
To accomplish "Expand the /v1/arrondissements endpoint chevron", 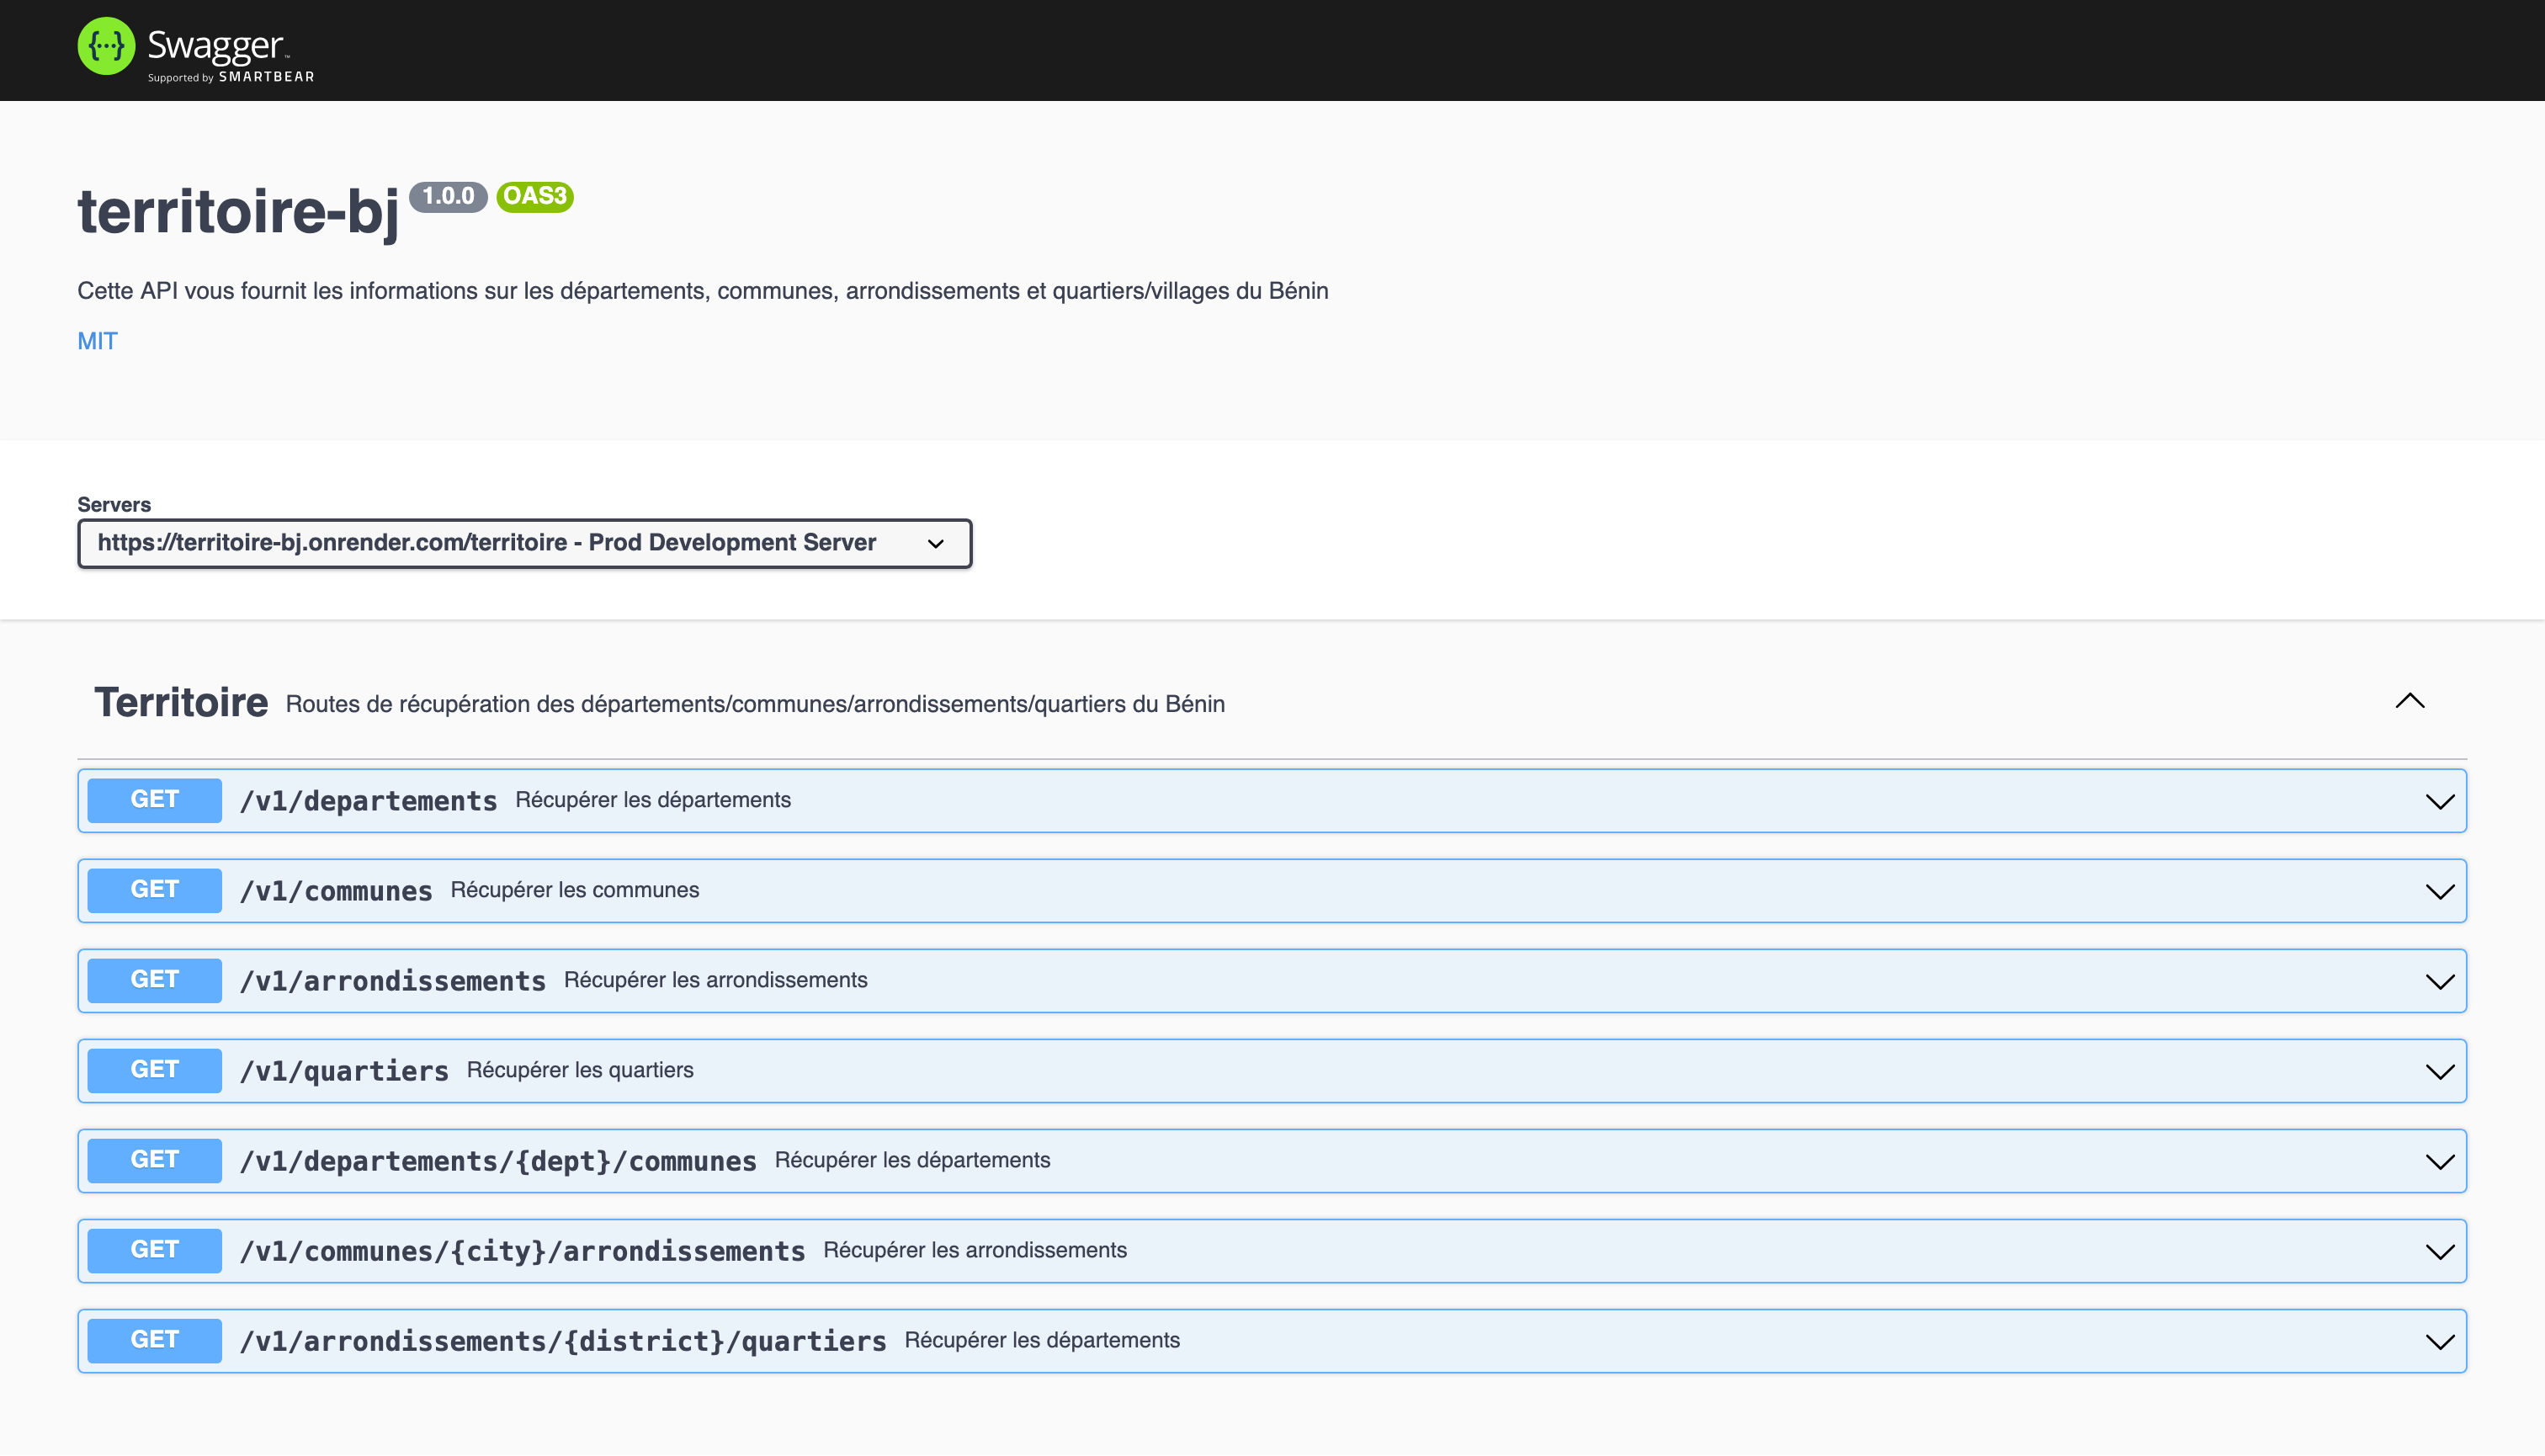I will (x=2439, y=981).
